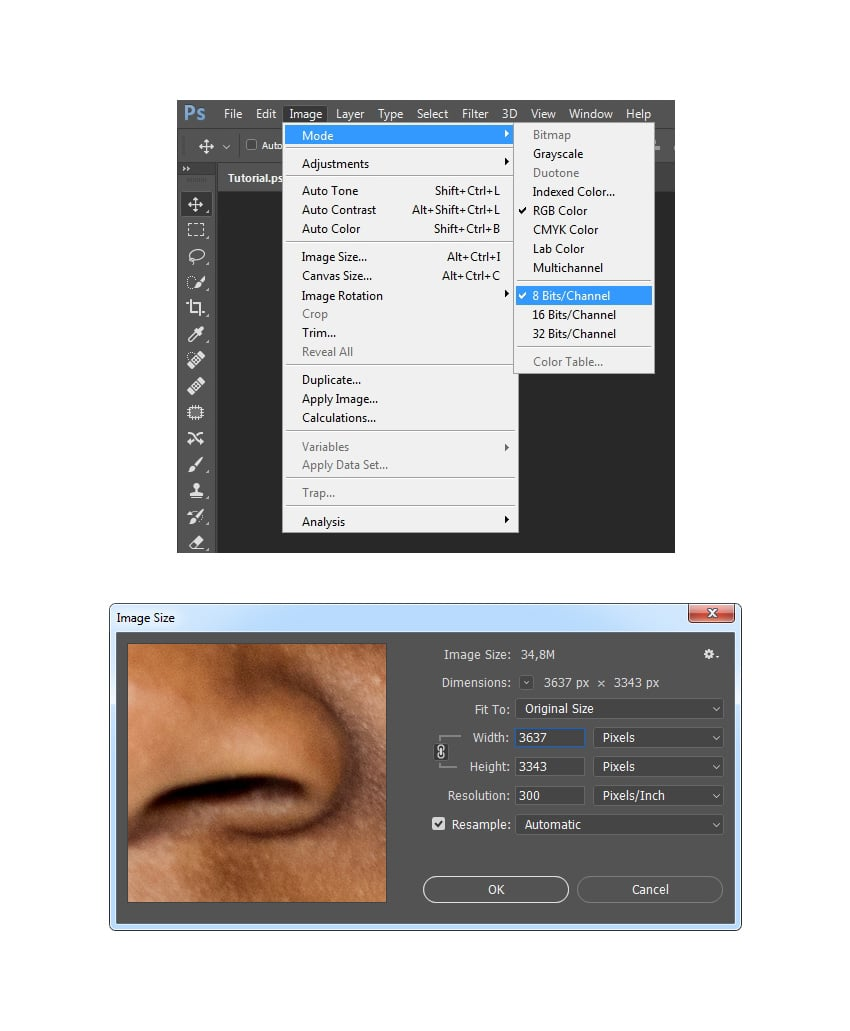The width and height of the screenshot is (850, 1031).
Task: Apply Auto Contrast
Action: point(400,210)
